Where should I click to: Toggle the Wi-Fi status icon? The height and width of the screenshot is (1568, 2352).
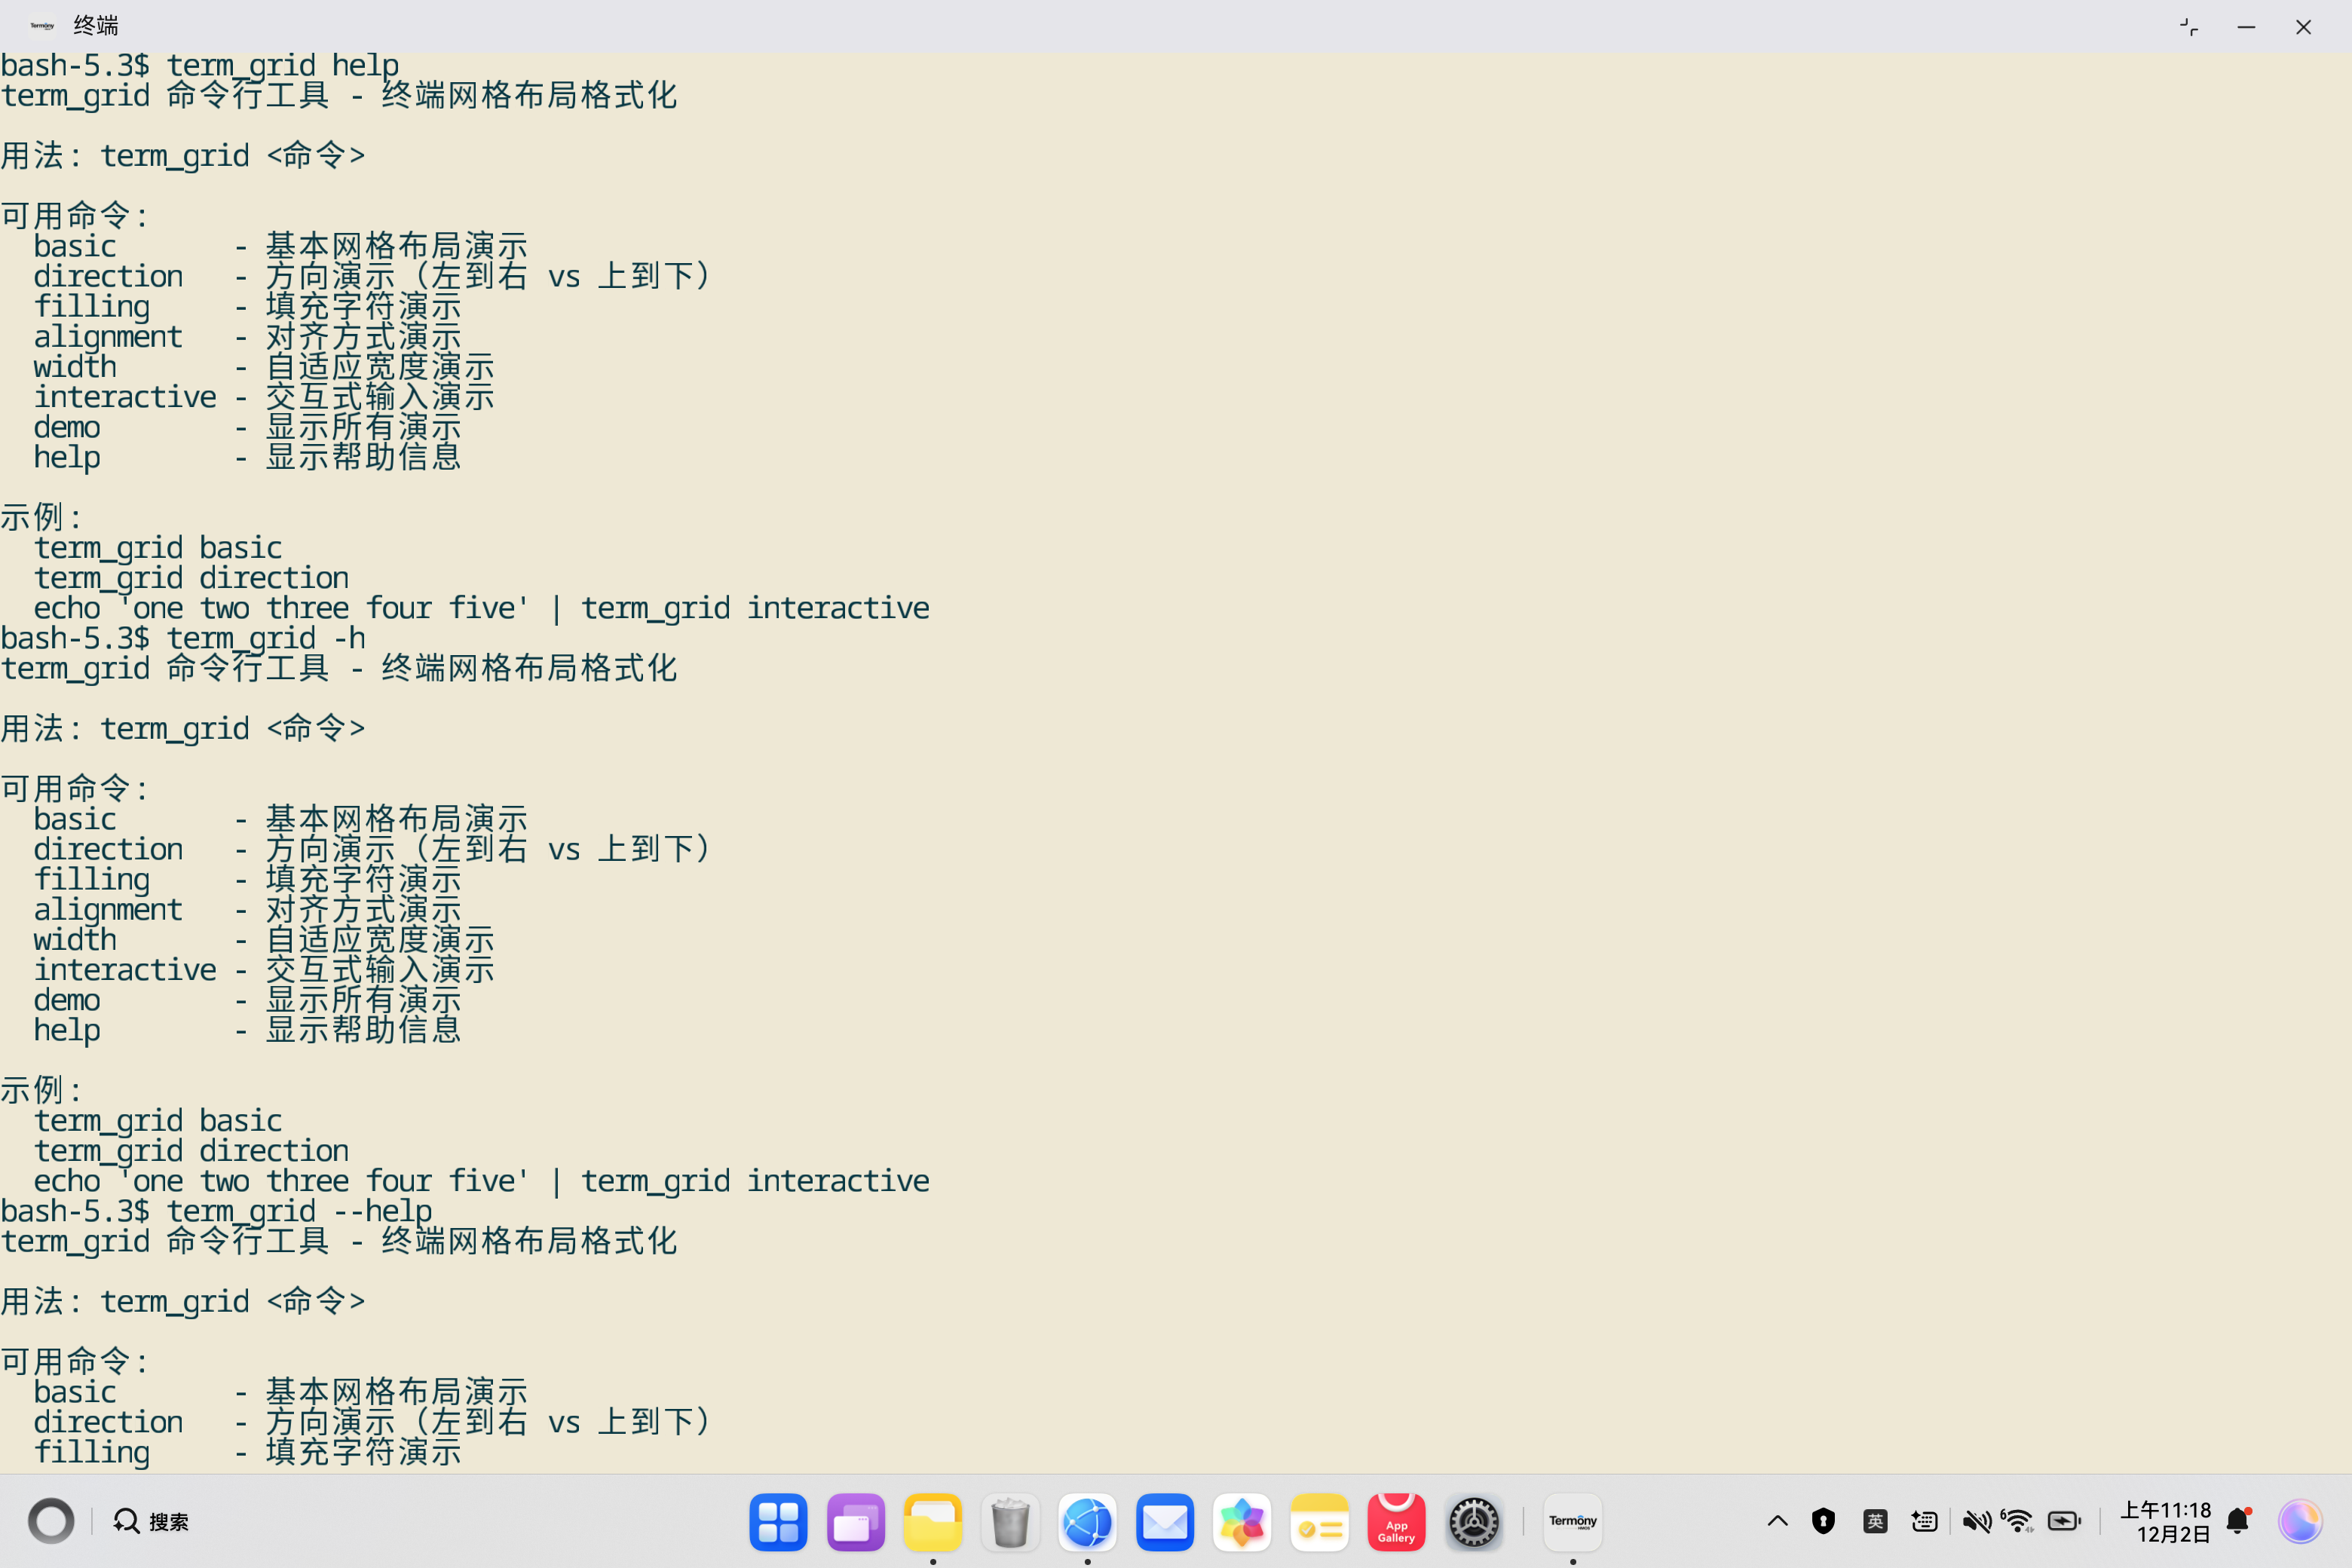coord(2018,1522)
